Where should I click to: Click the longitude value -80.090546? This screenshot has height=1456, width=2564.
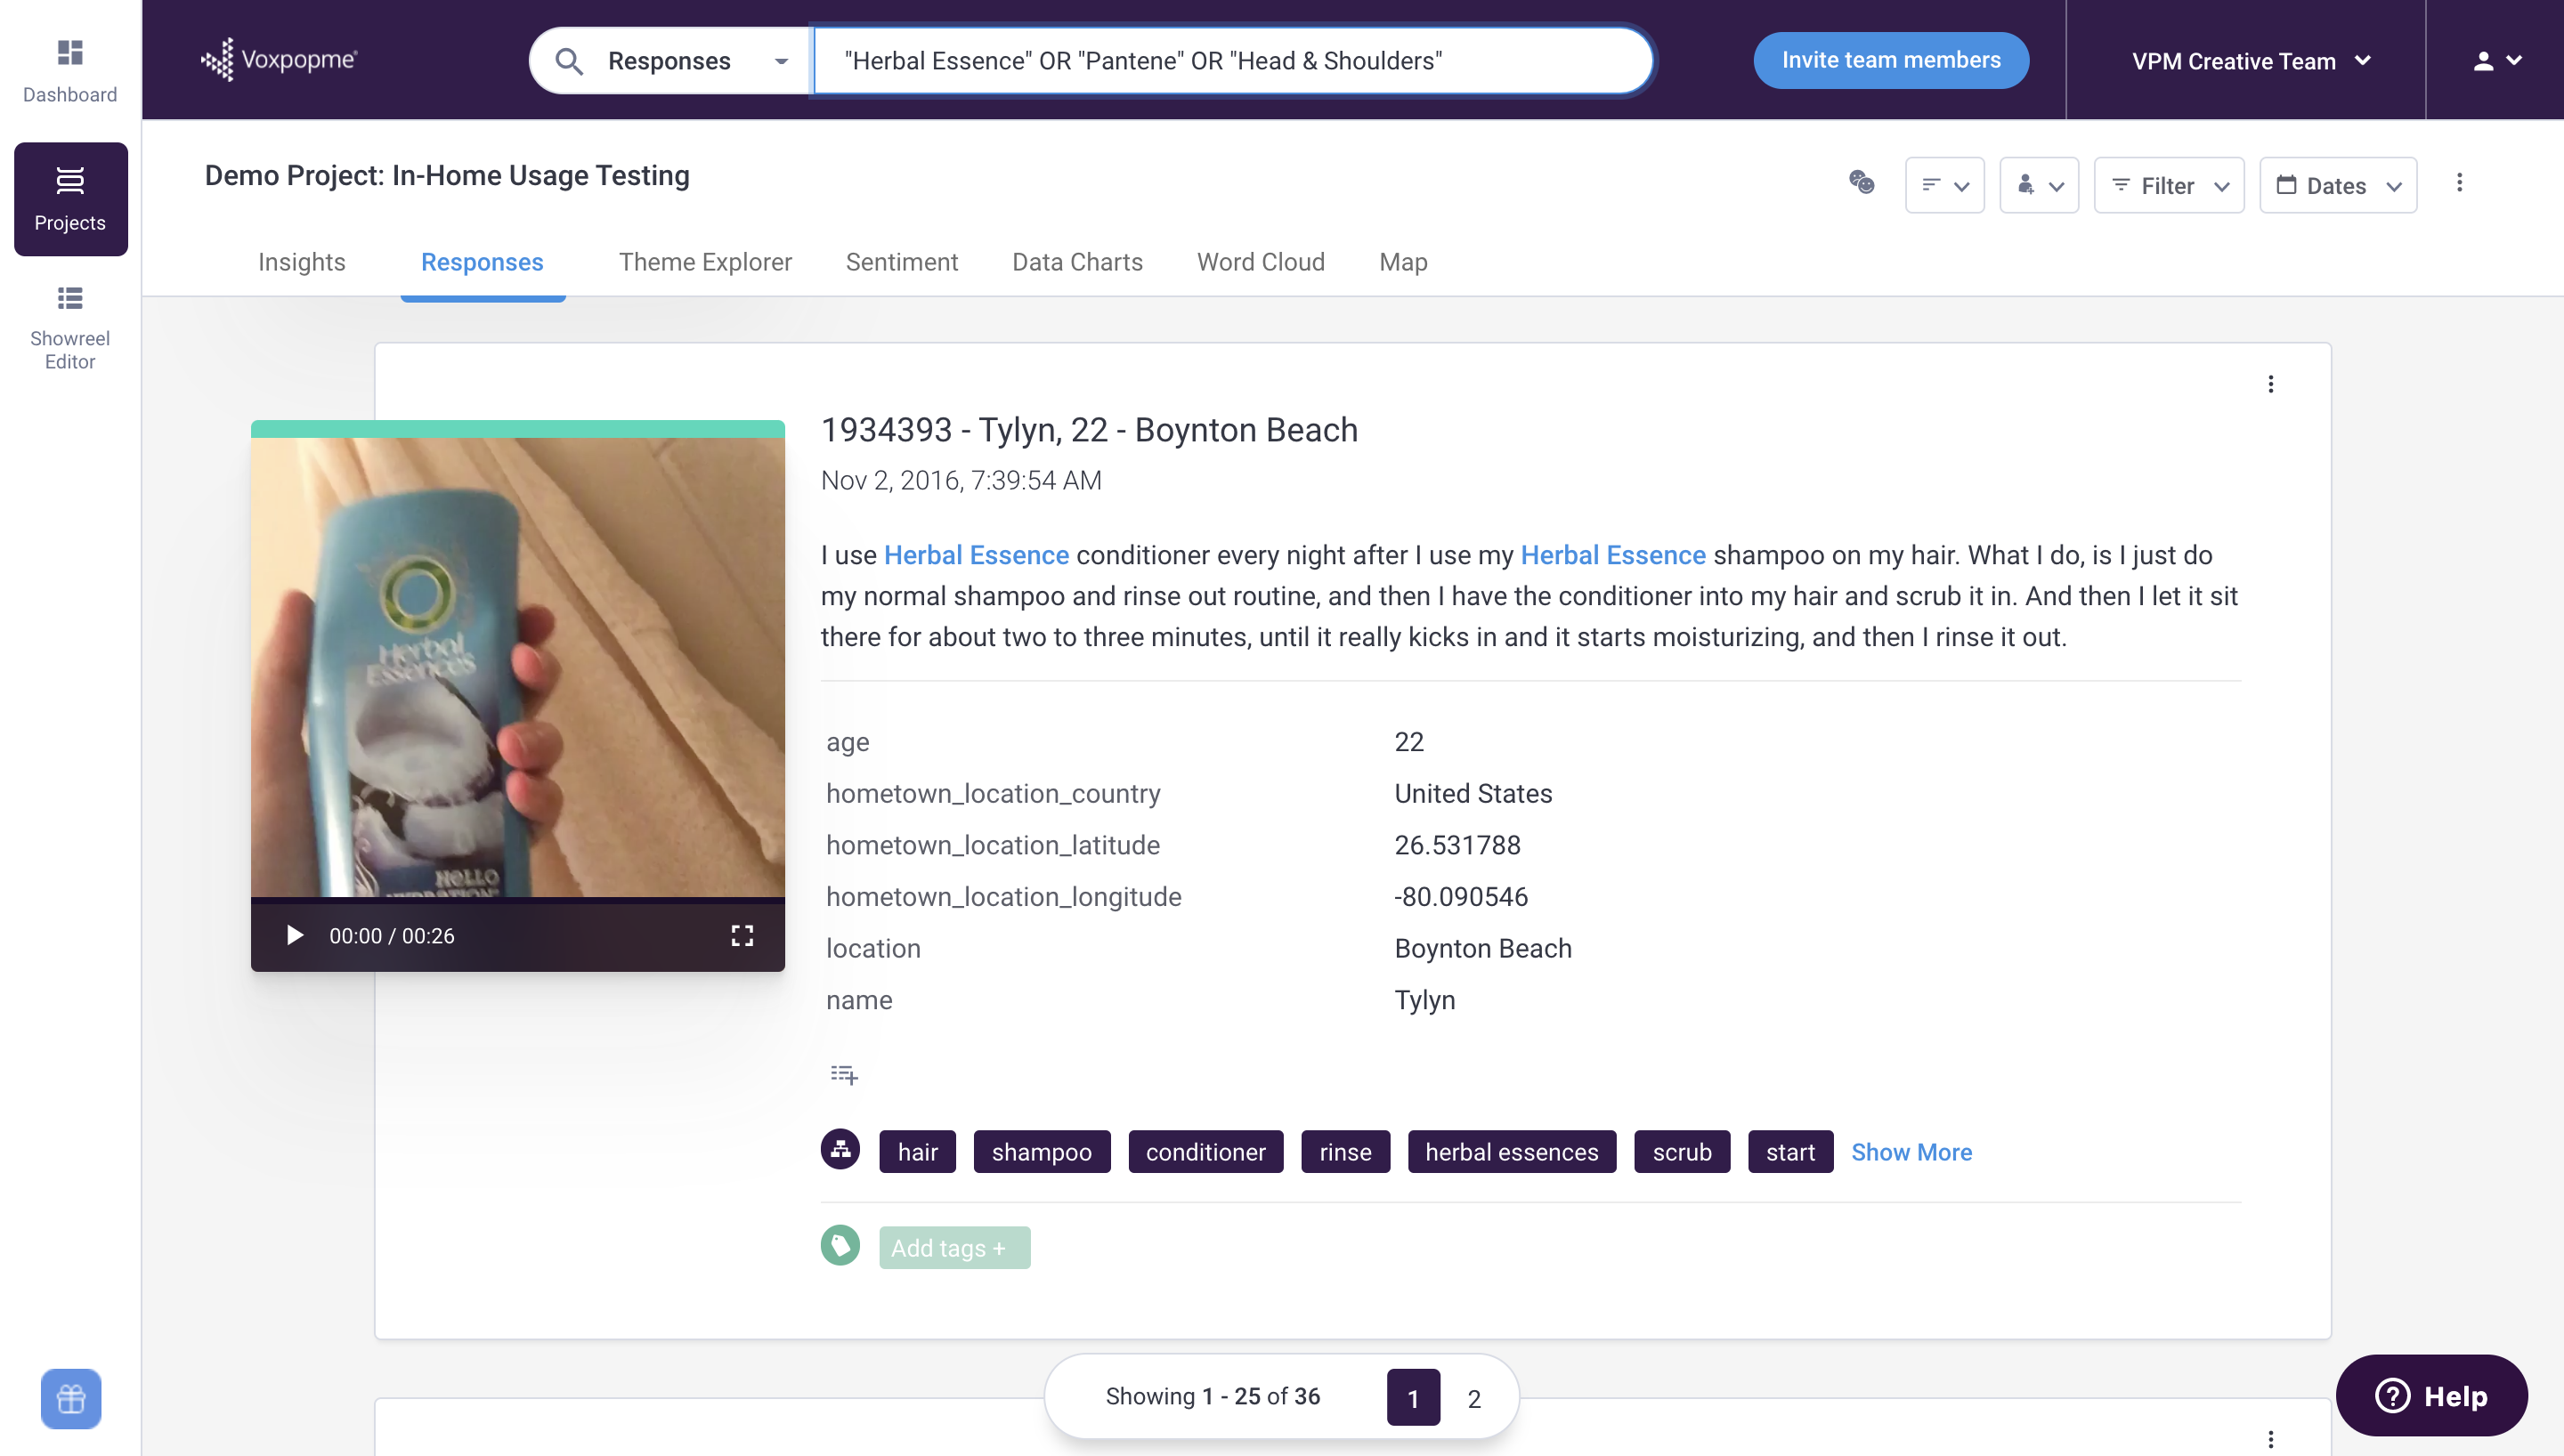[1461, 897]
